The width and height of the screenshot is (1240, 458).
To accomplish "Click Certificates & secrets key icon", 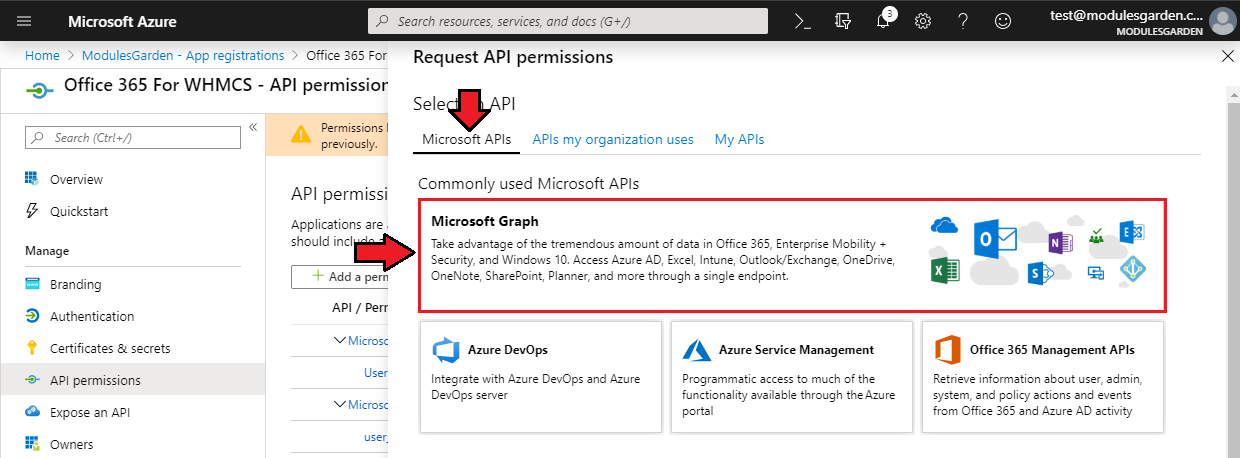I will point(32,348).
